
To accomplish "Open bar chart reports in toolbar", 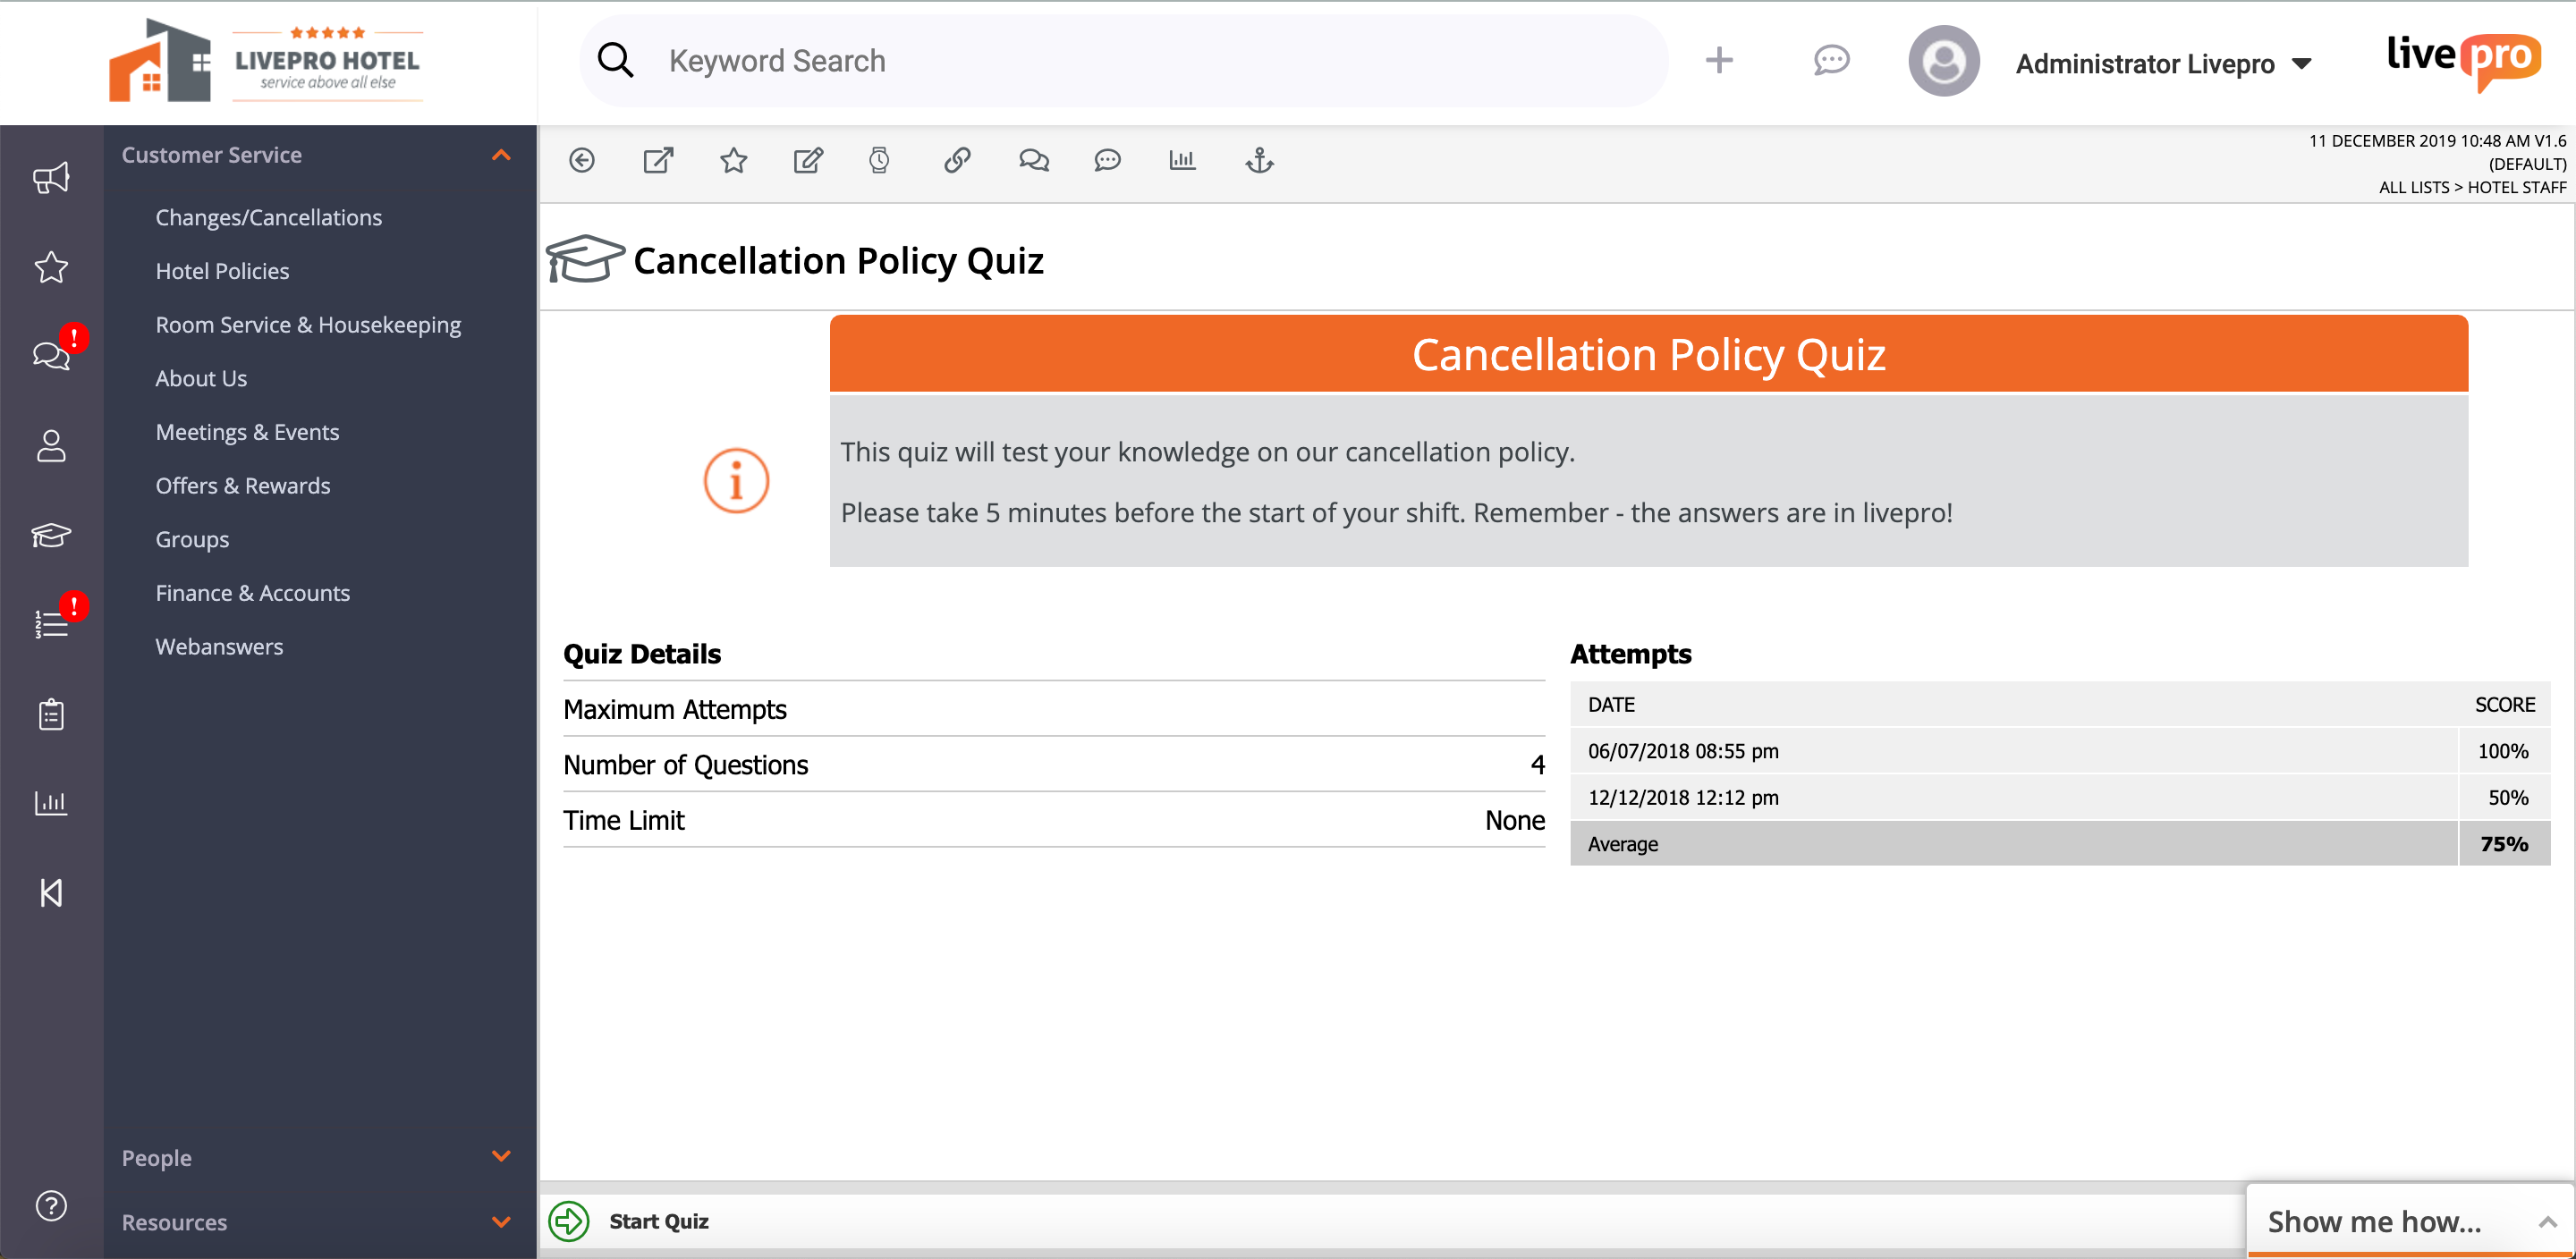I will tap(1182, 160).
